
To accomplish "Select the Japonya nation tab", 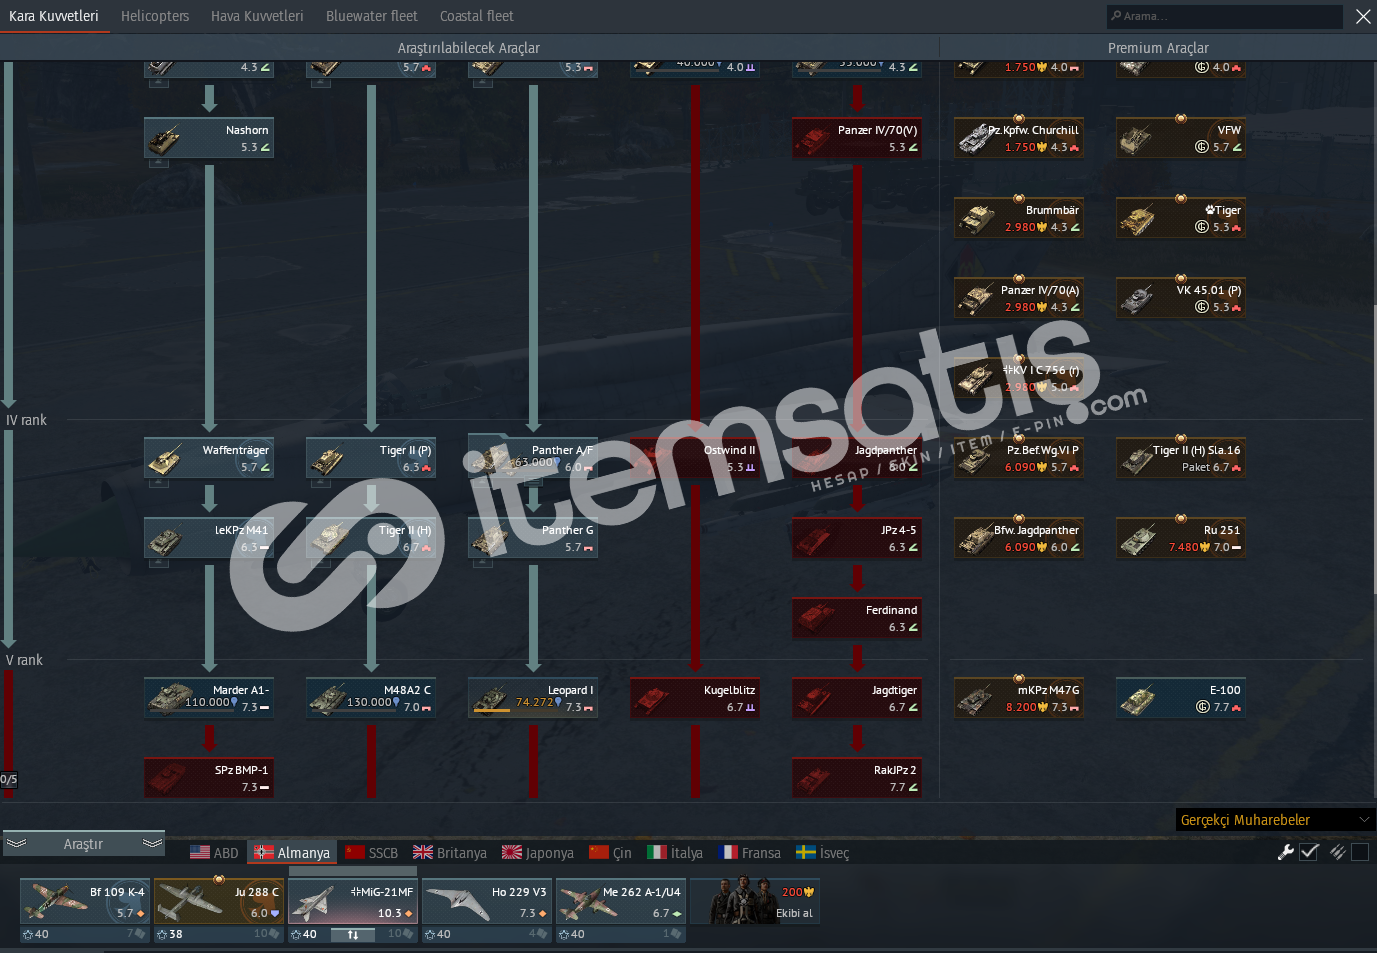I will (538, 853).
